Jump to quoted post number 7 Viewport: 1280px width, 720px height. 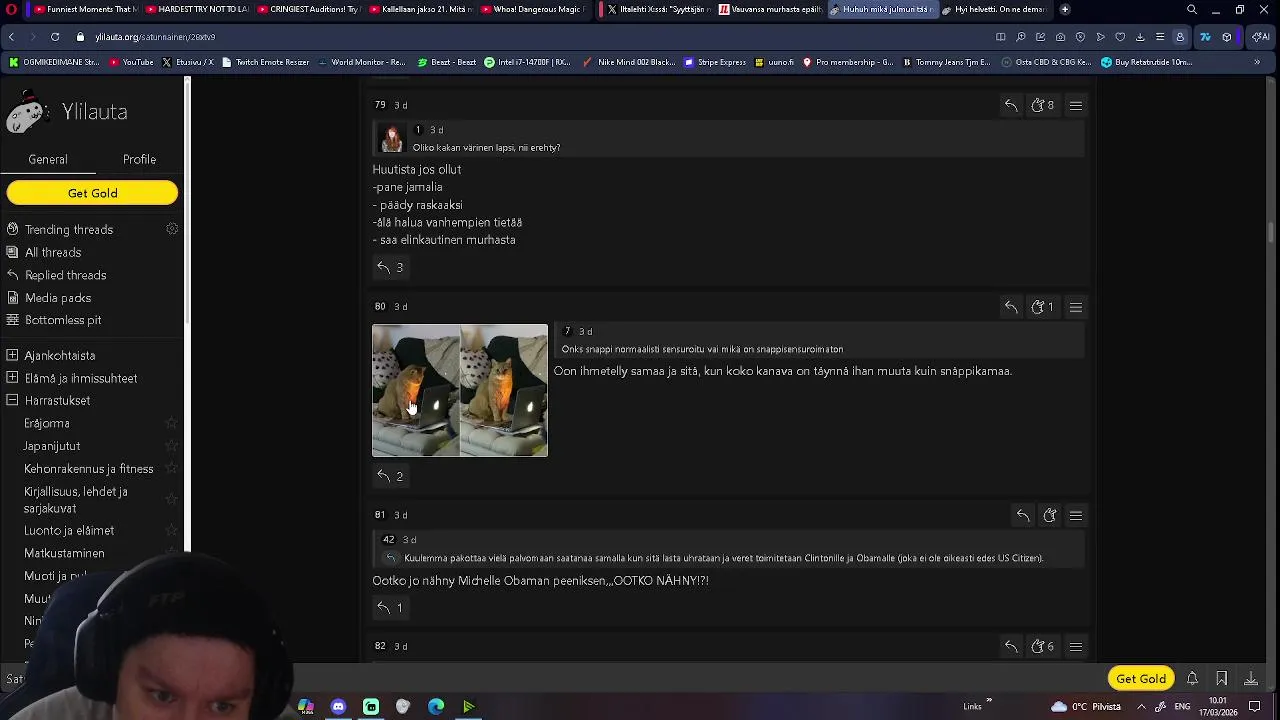coord(567,331)
